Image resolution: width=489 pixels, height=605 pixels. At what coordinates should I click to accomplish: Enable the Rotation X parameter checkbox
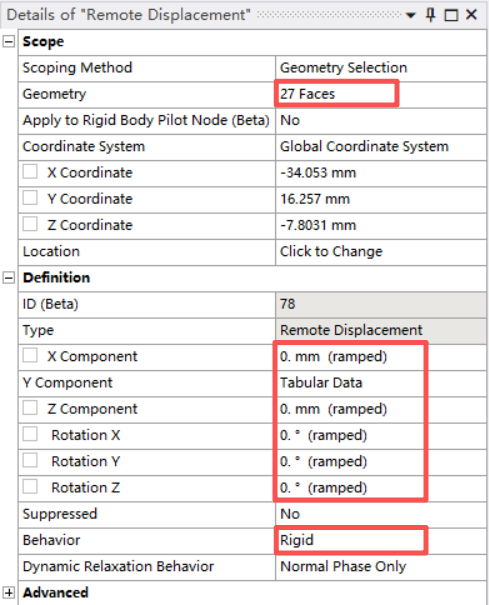point(30,434)
